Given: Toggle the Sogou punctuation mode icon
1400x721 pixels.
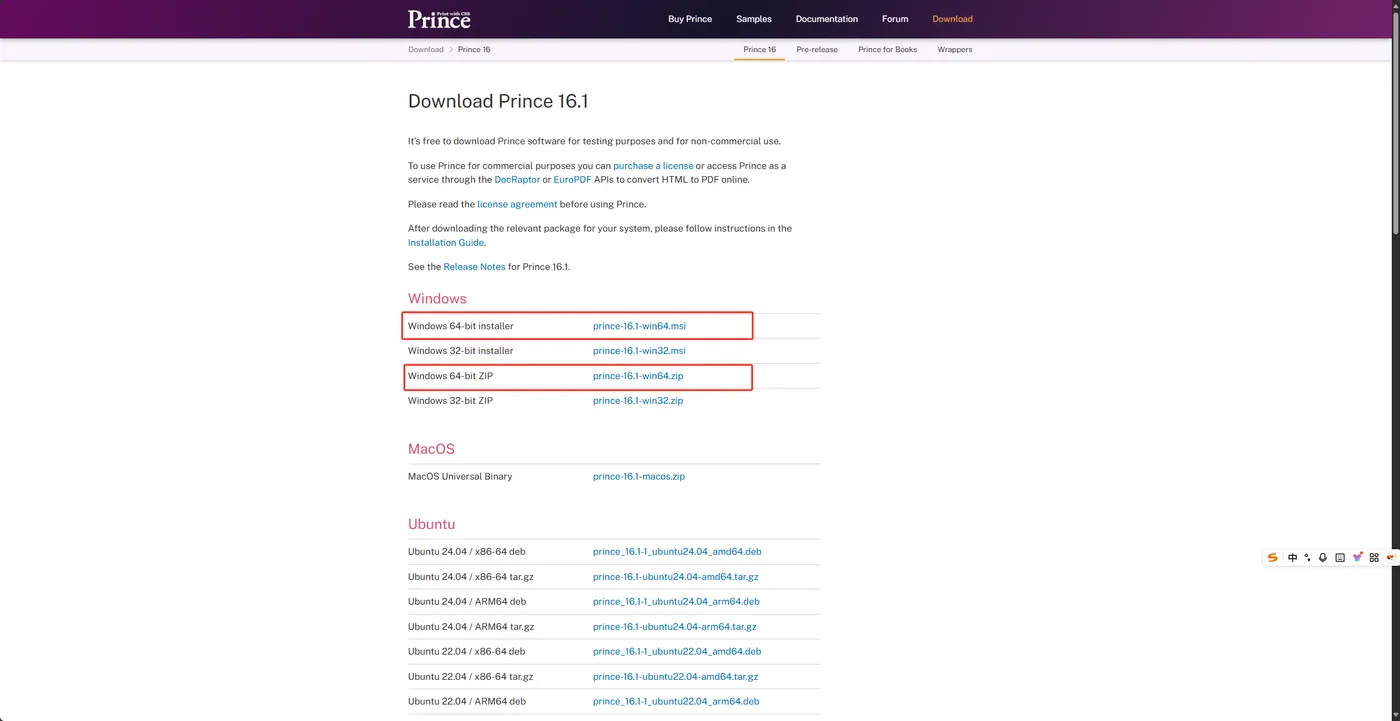Looking at the screenshot, I should point(1307,558).
